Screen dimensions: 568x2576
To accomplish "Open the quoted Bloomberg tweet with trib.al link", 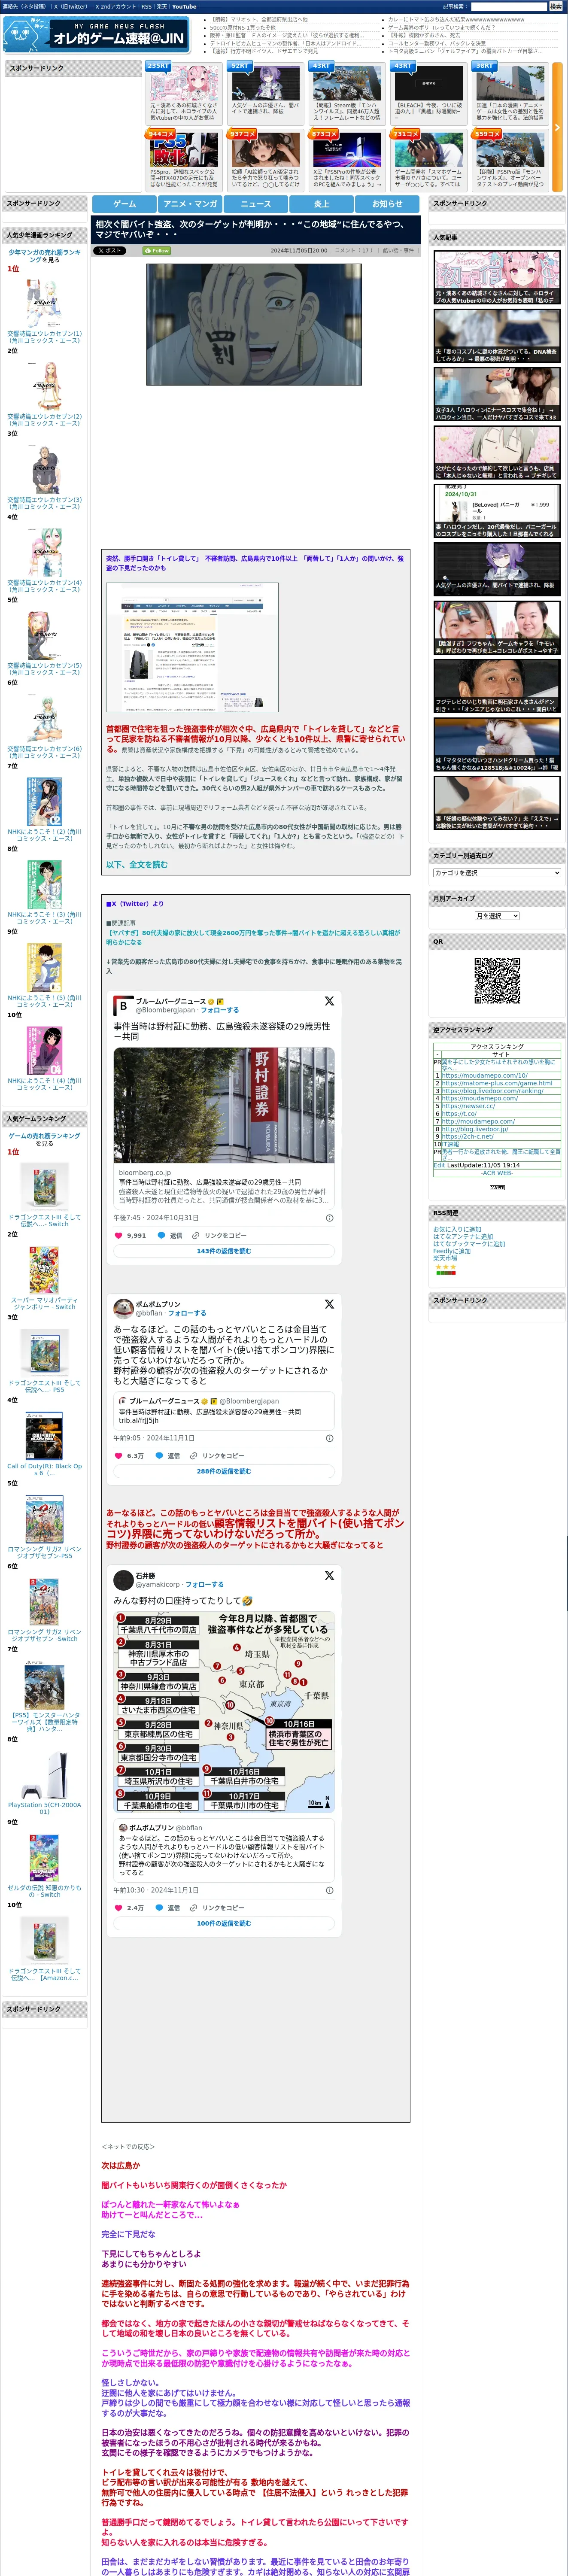I will [224, 1410].
